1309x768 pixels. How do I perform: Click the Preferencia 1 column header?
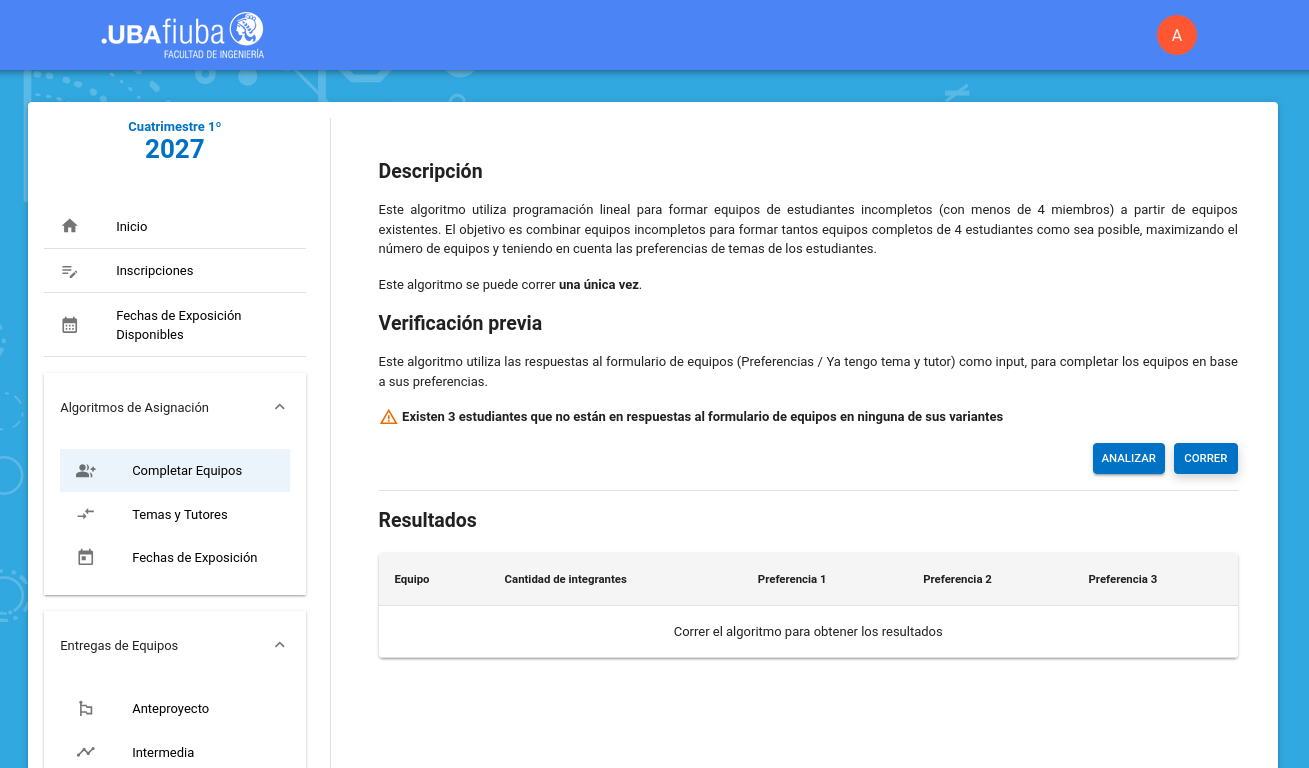(x=791, y=579)
